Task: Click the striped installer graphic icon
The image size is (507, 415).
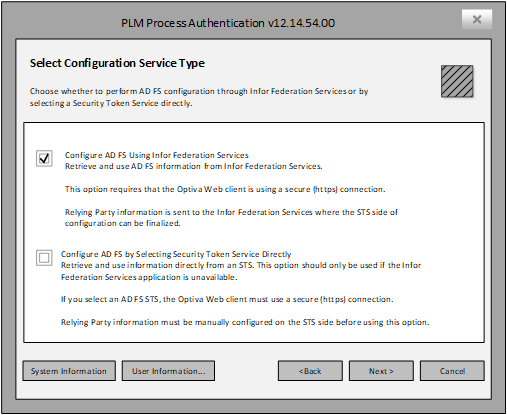Action: pyautogui.click(x=457, y=81)
